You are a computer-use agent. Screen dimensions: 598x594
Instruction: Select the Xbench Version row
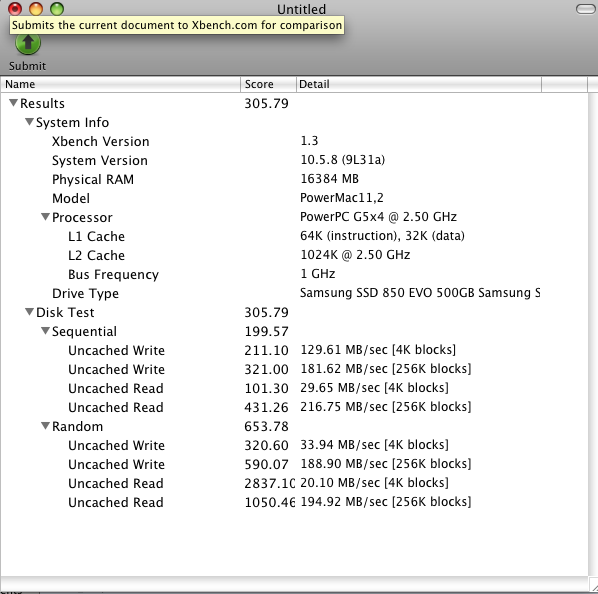click(x=294, y=141)
